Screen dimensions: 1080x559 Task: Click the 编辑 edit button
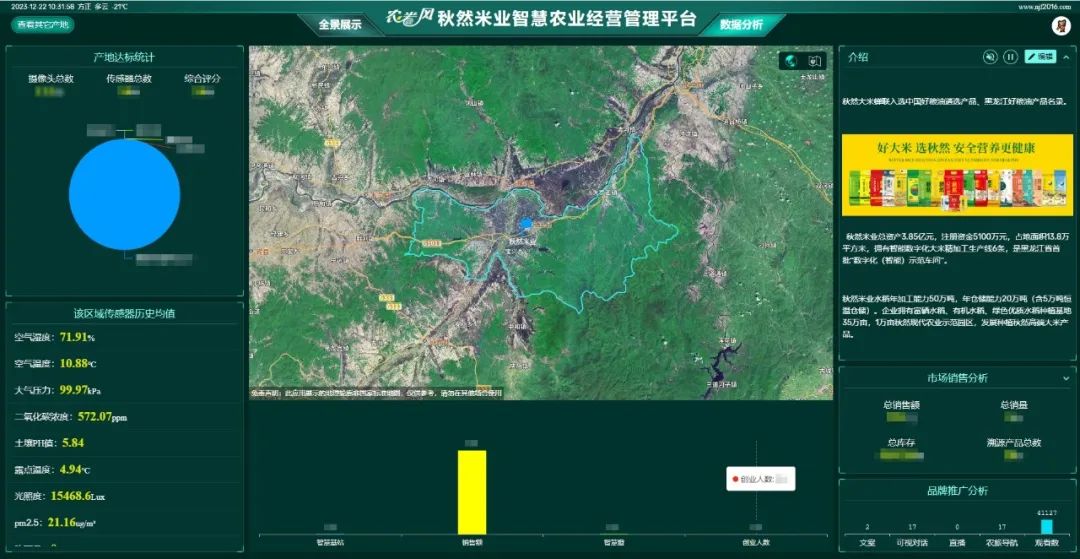click(x=1040, y=57)
